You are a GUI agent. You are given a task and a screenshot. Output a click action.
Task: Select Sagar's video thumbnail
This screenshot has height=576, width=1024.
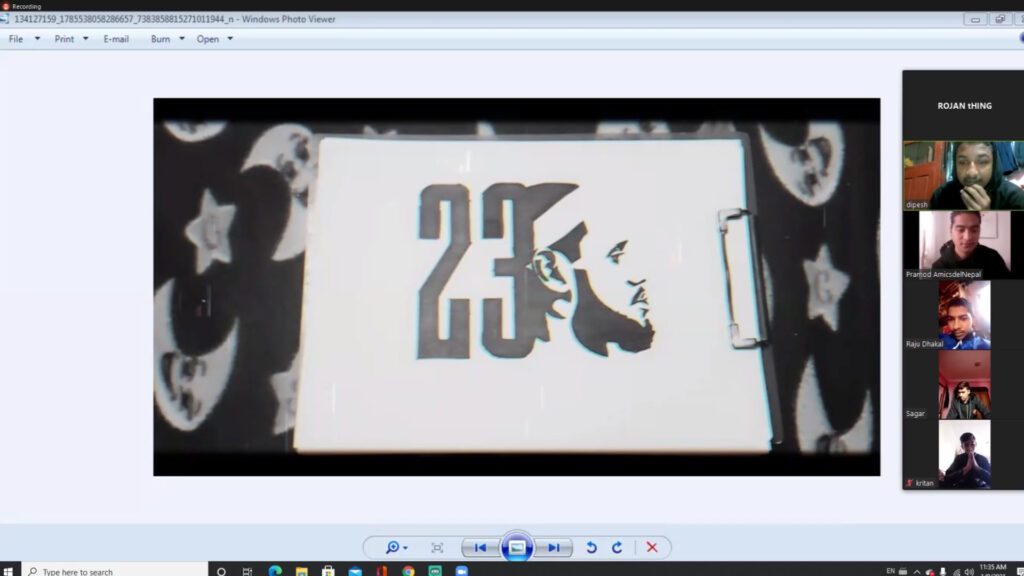[x=964, y=385]
